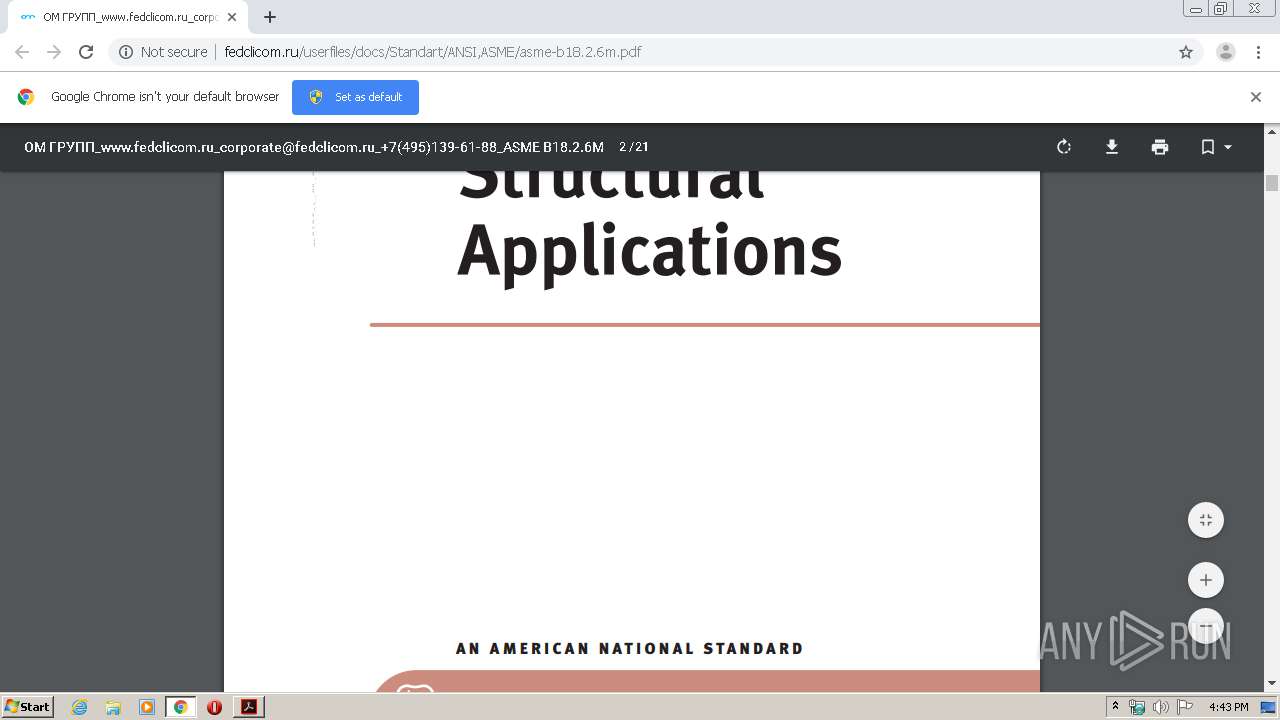Click the scrollbar down arrow

pyautogui.click(x=1272, y=684)
